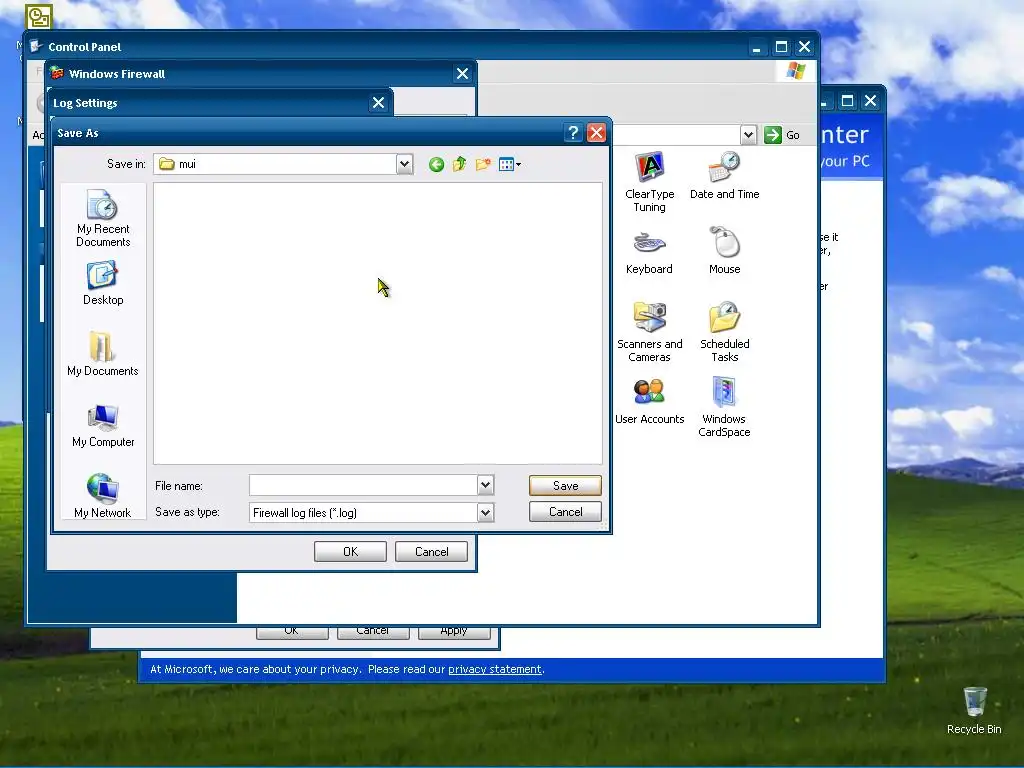Open ClearType Tuning in Control Panel

coord(649,182)
